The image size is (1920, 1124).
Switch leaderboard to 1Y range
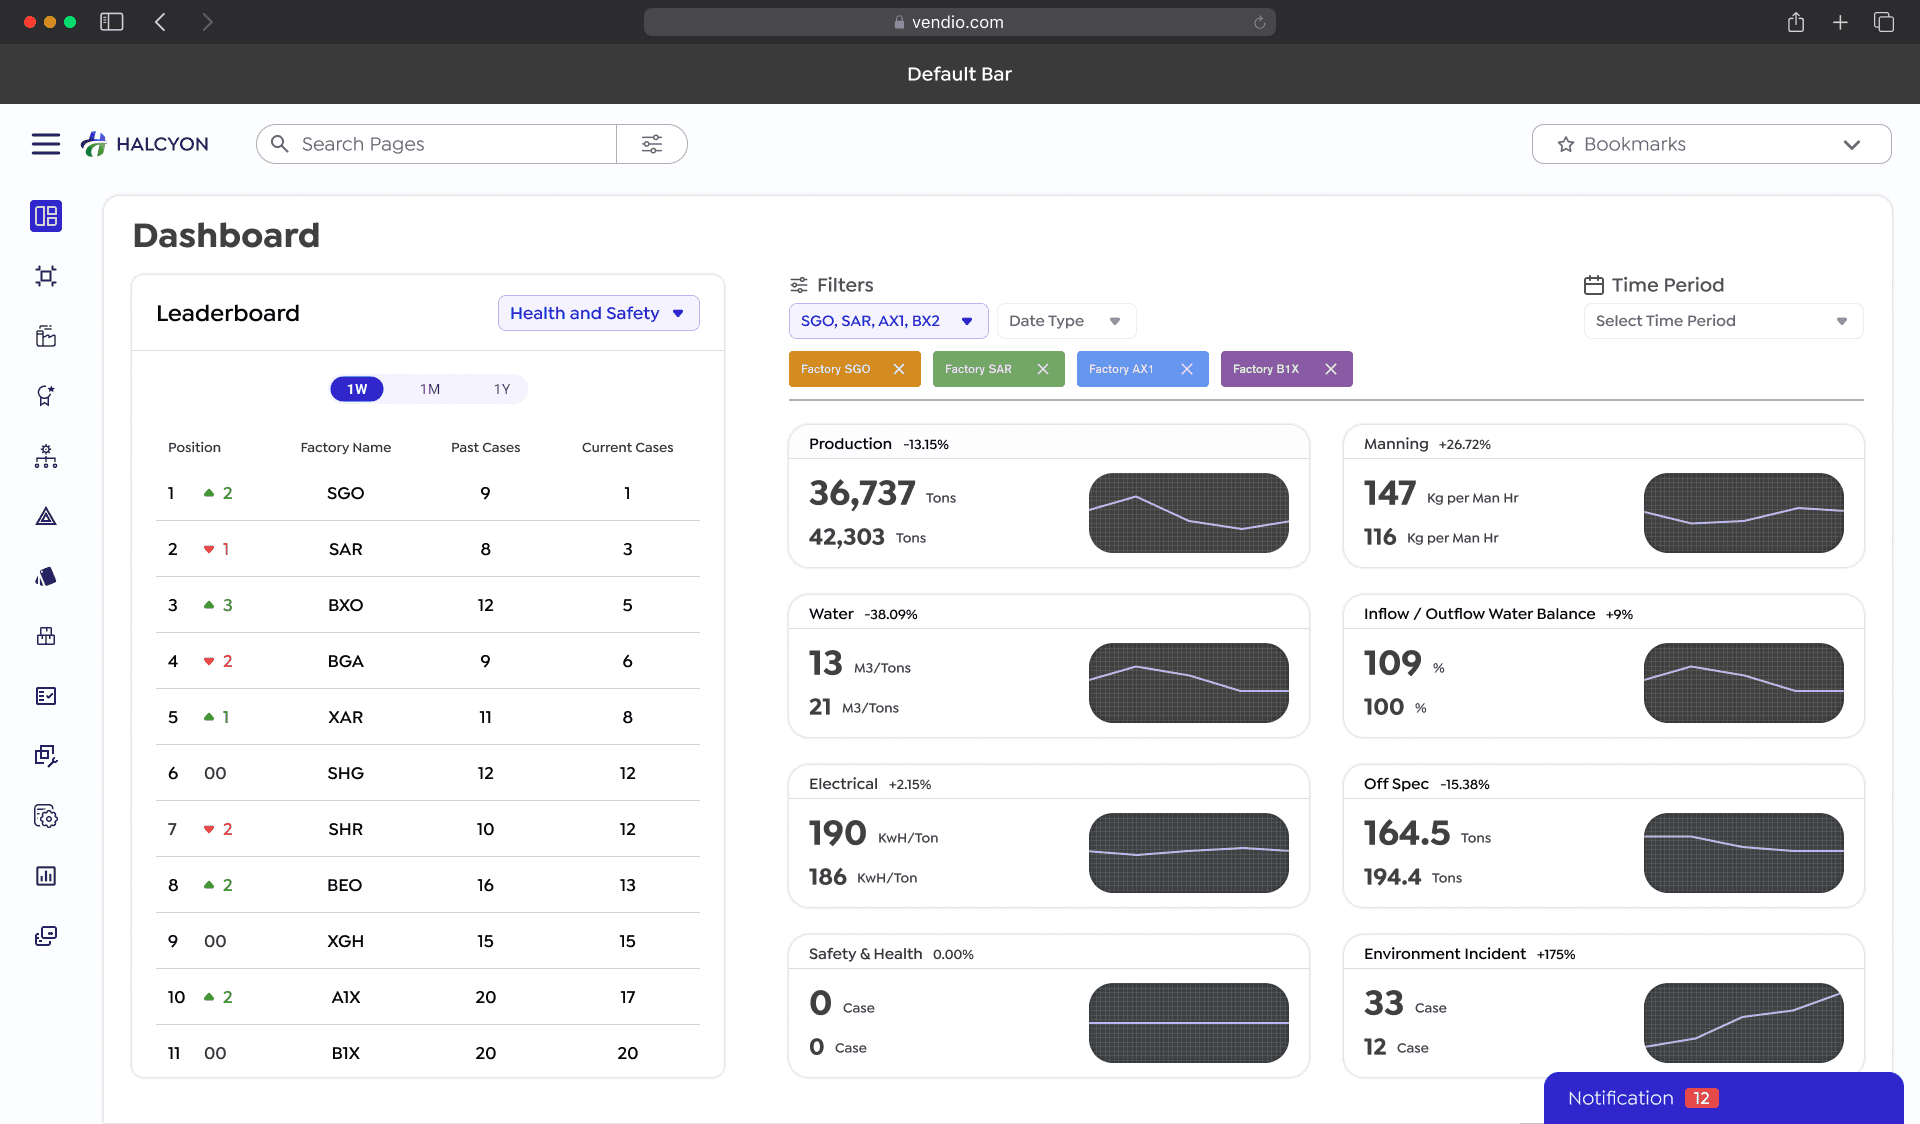502,389
